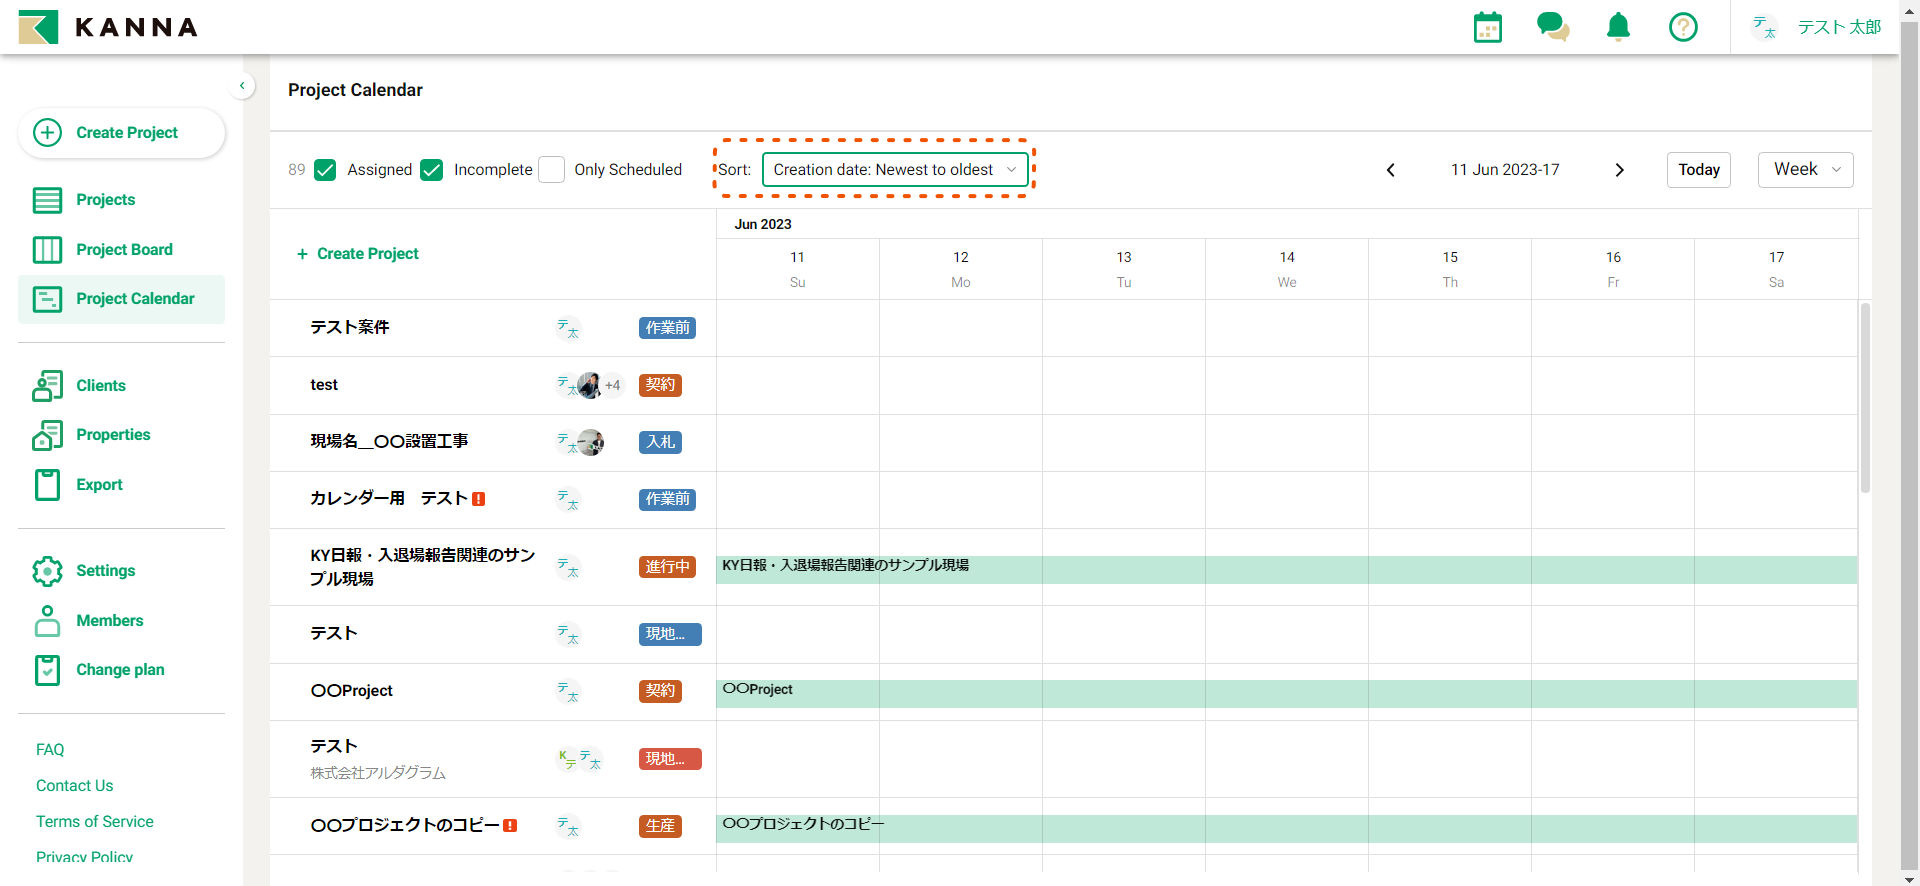1920x886 pixels.
Task: Enable the Only Scheduled checkbox
Action: (552, 170)
